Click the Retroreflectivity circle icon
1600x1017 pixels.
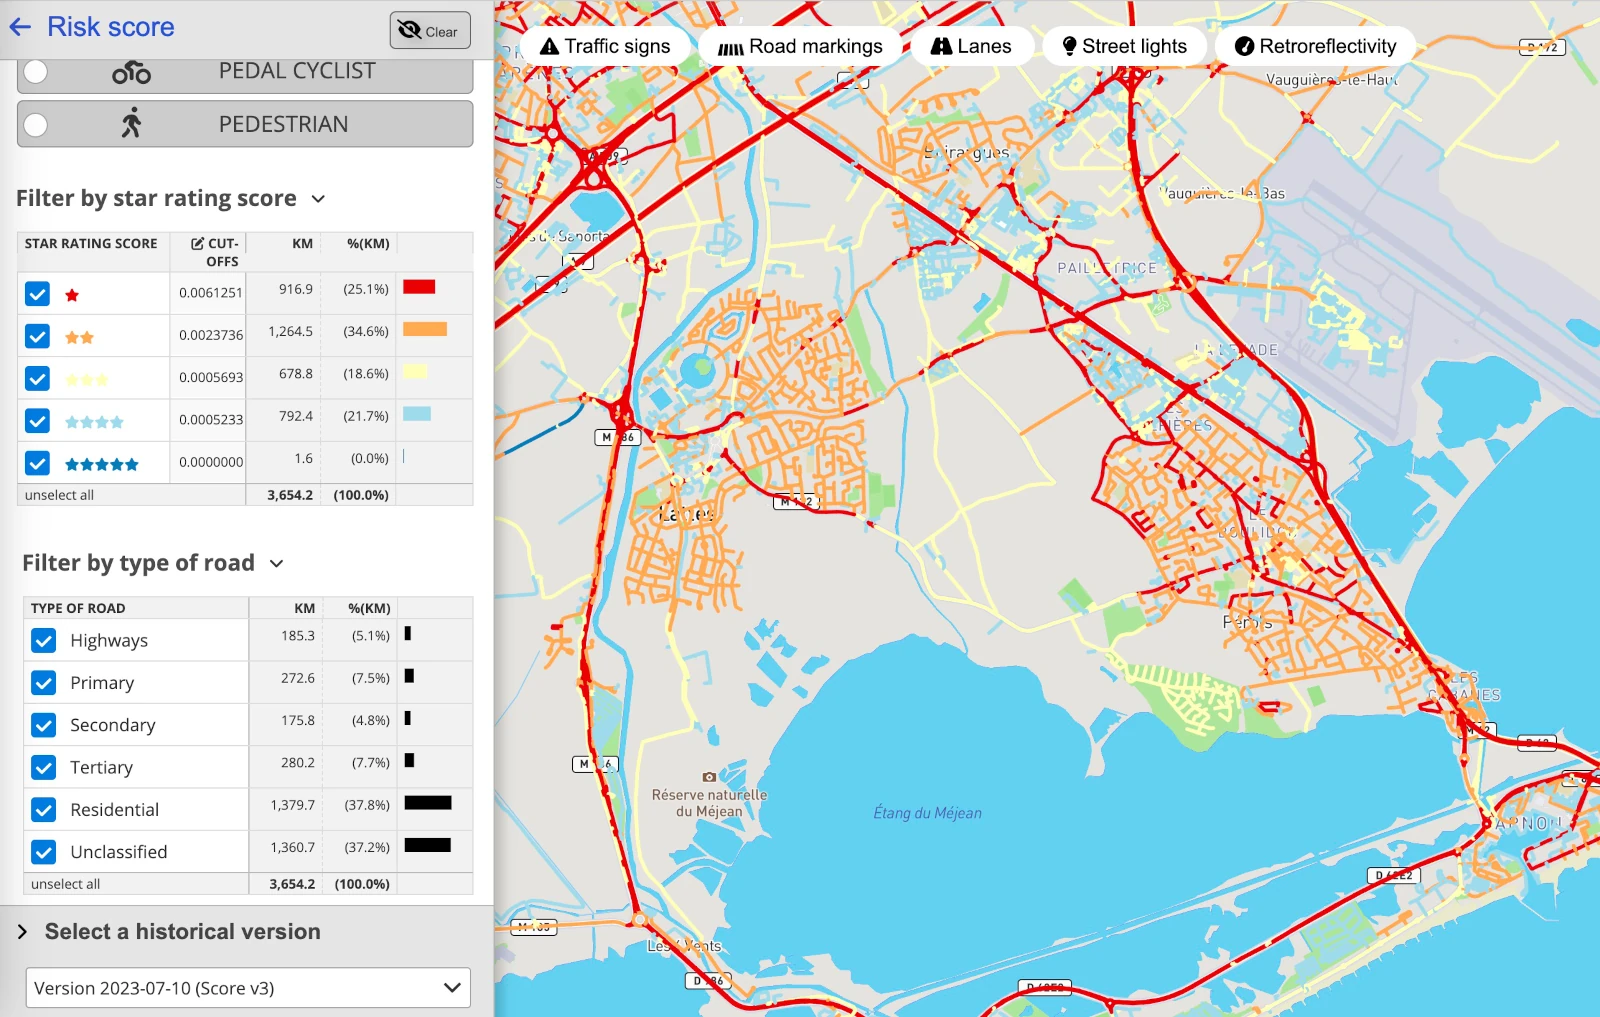click(1244, 47)
